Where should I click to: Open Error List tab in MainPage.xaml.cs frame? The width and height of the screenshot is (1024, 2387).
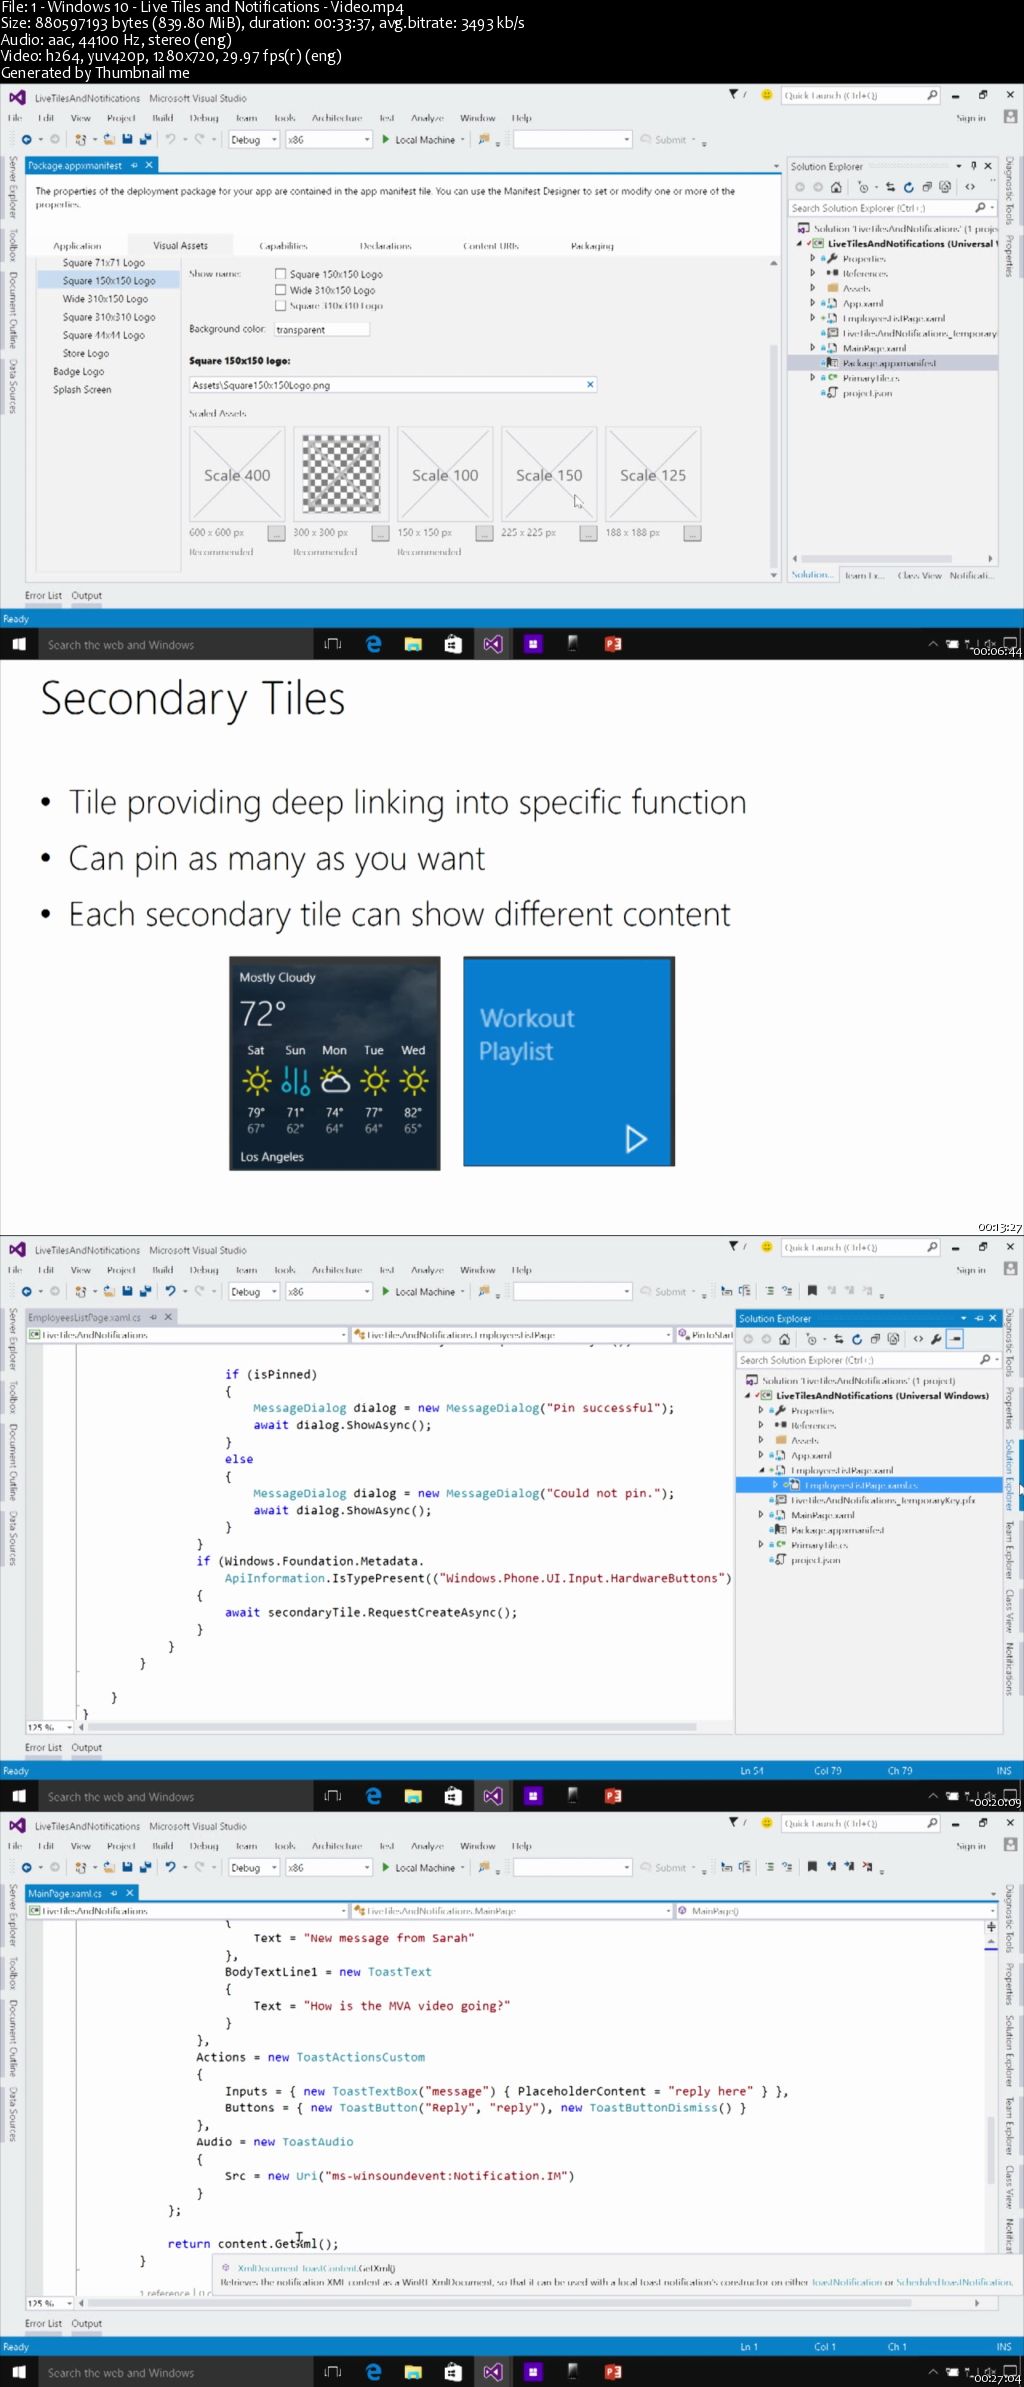point(43,2323)
